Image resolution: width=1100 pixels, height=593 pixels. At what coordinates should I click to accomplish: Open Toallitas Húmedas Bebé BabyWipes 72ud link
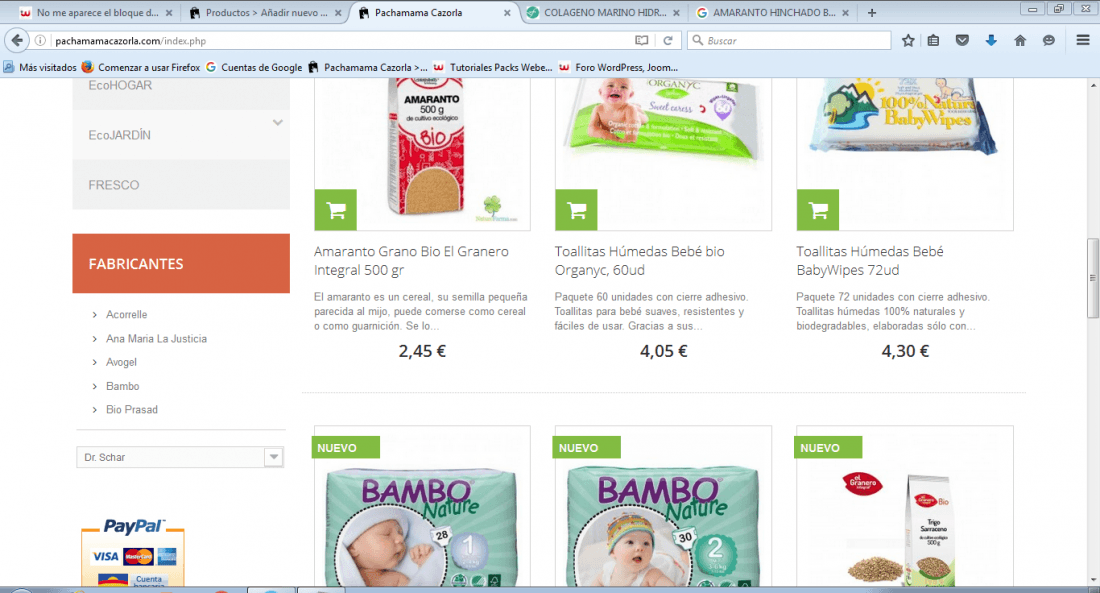[869, 260]
